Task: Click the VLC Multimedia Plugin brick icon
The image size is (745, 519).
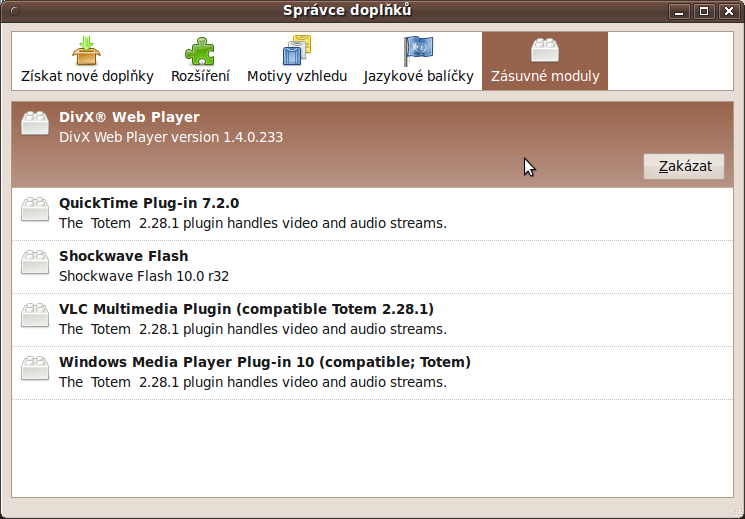Action: (x=35, y=315)
